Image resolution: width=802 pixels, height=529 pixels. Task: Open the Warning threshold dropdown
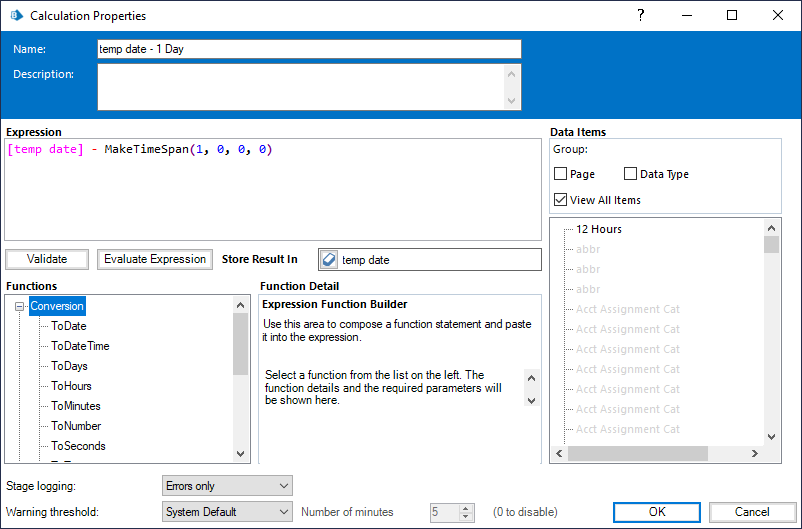(x=227, y=512)
